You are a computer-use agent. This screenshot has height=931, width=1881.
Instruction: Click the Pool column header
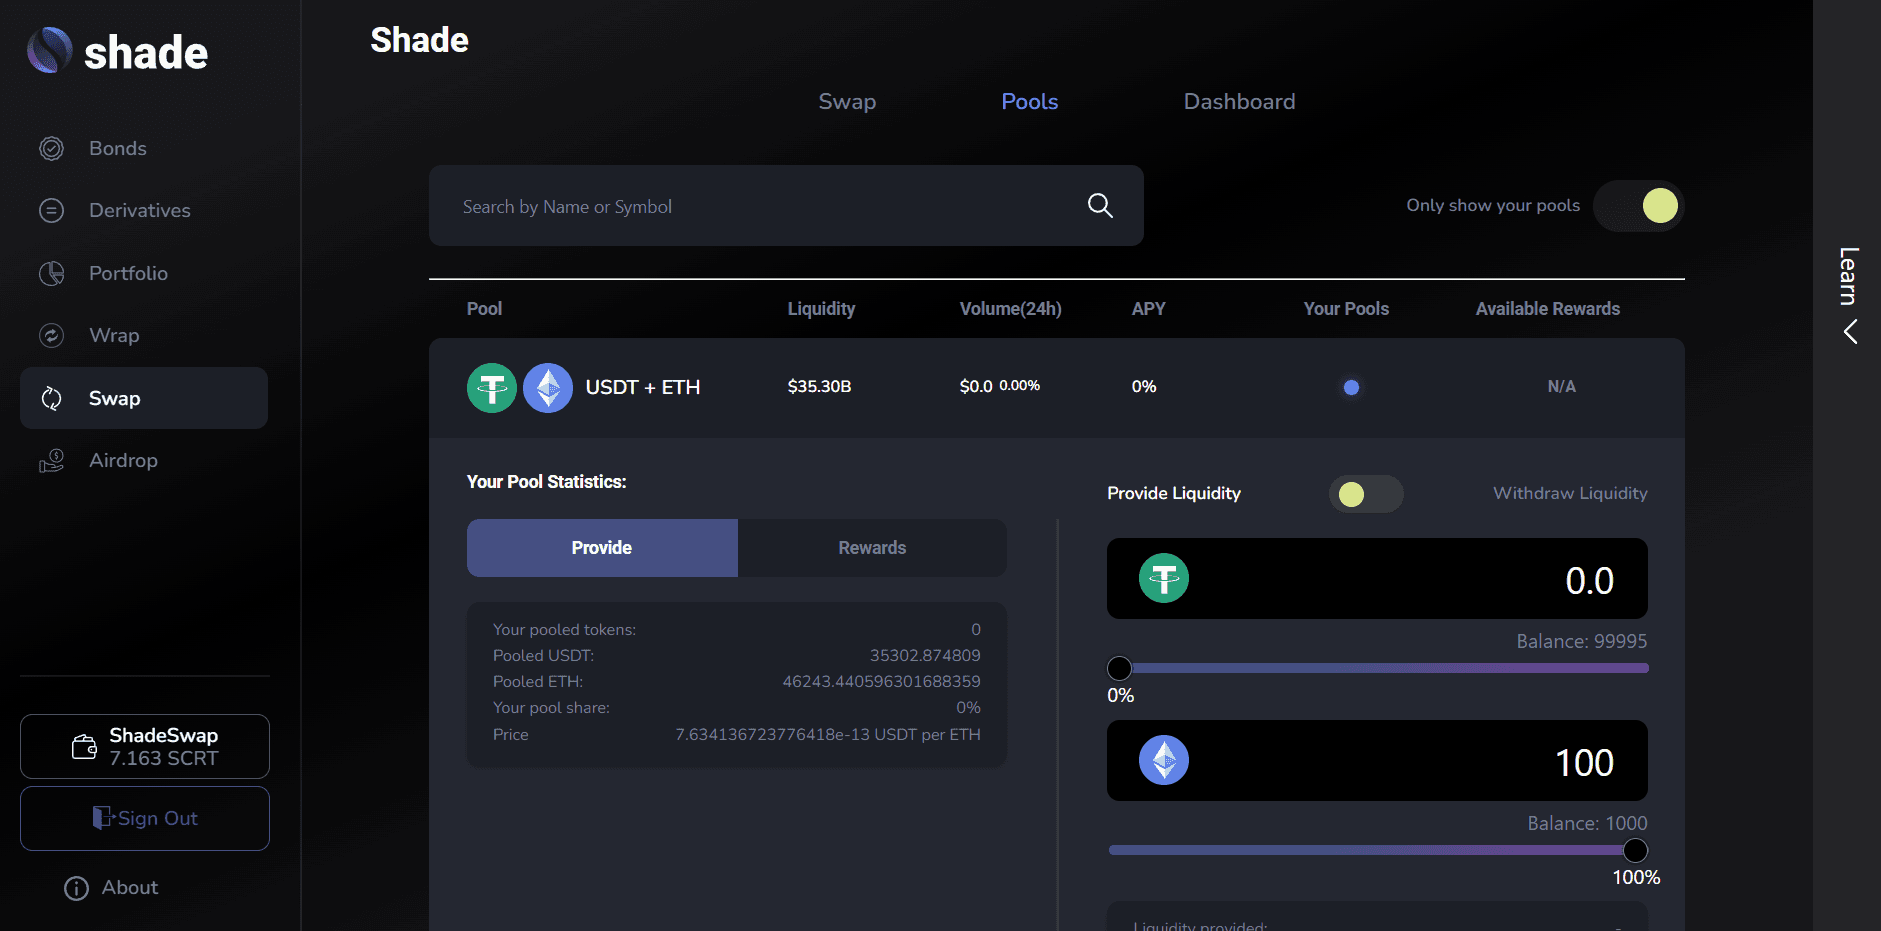click(x=484, y=309)
